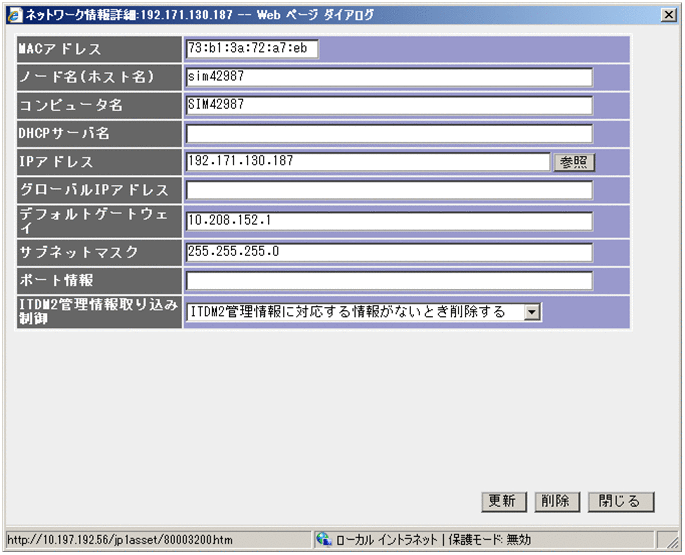Focus the ノード名(ホスト名) field with sim42987

click(x=389, y=77)
